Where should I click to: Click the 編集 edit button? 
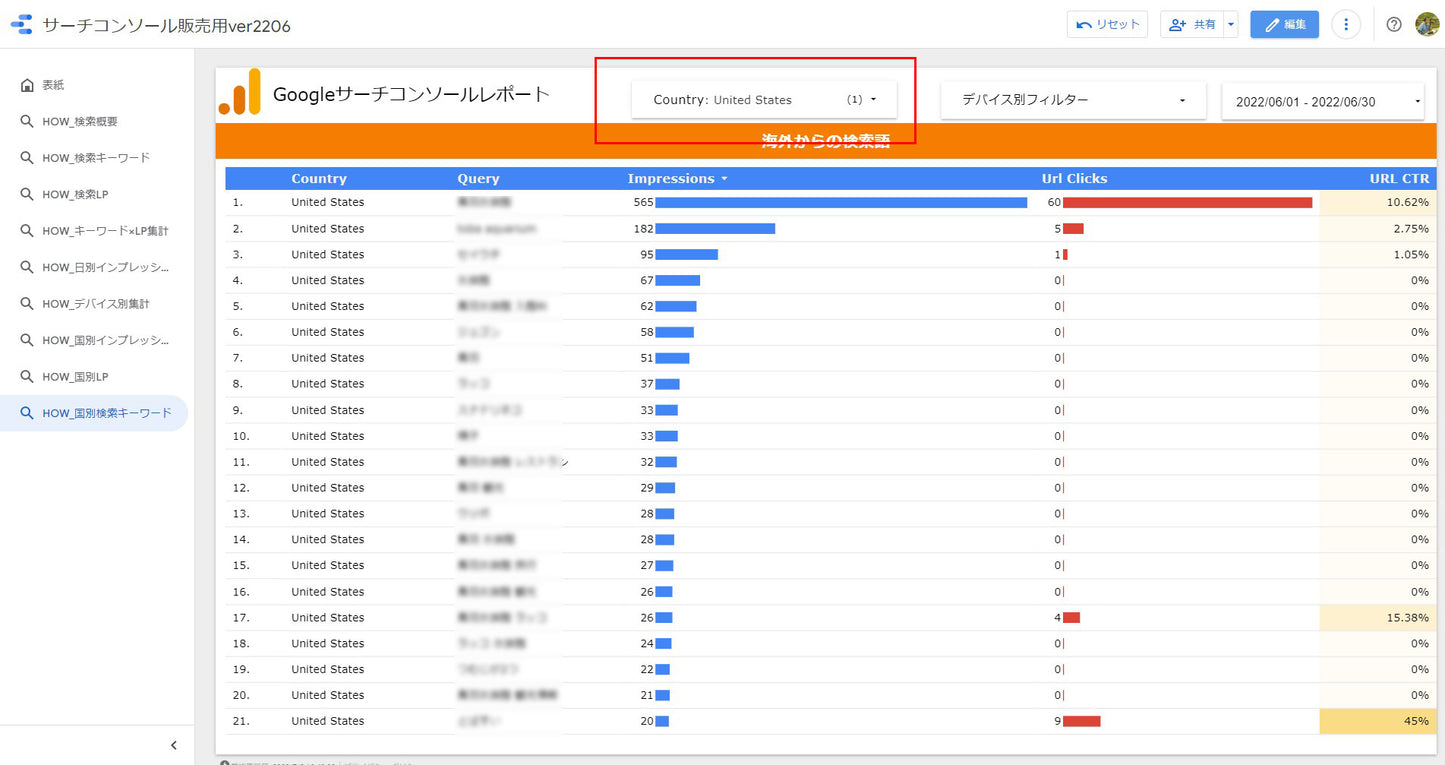(1284, 24)
